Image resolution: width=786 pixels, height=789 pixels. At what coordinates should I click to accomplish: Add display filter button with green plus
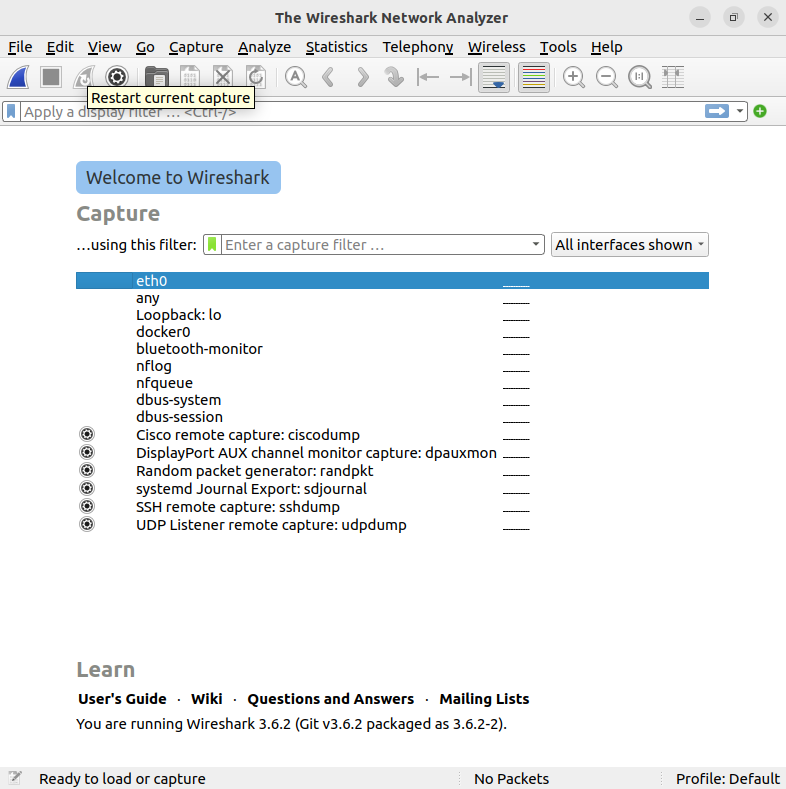coord(760,111)
